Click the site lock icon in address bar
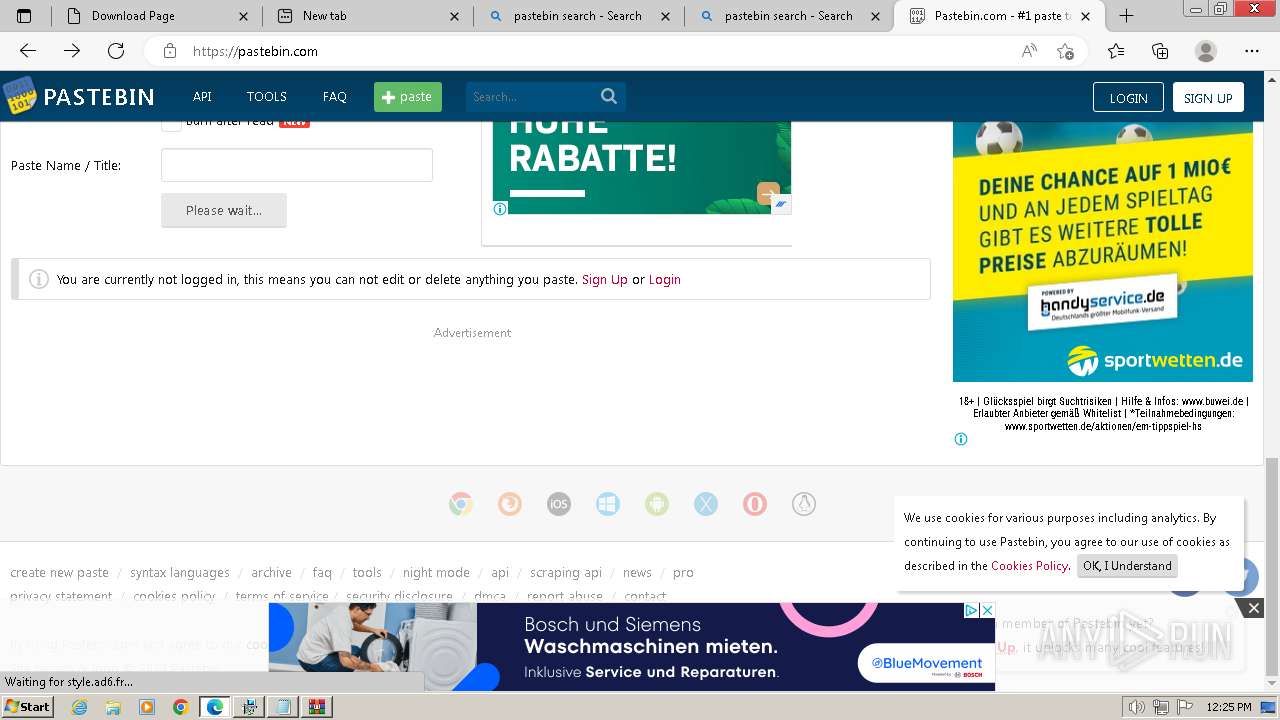Image resolution: width=1280 pixels, height=720 pixels. (x=170, y=51)
